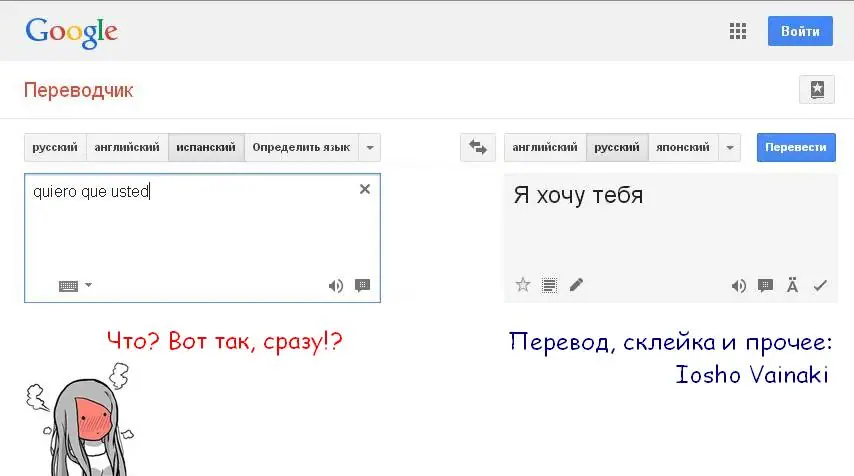Switch source language to английский

tap(127, 148)
